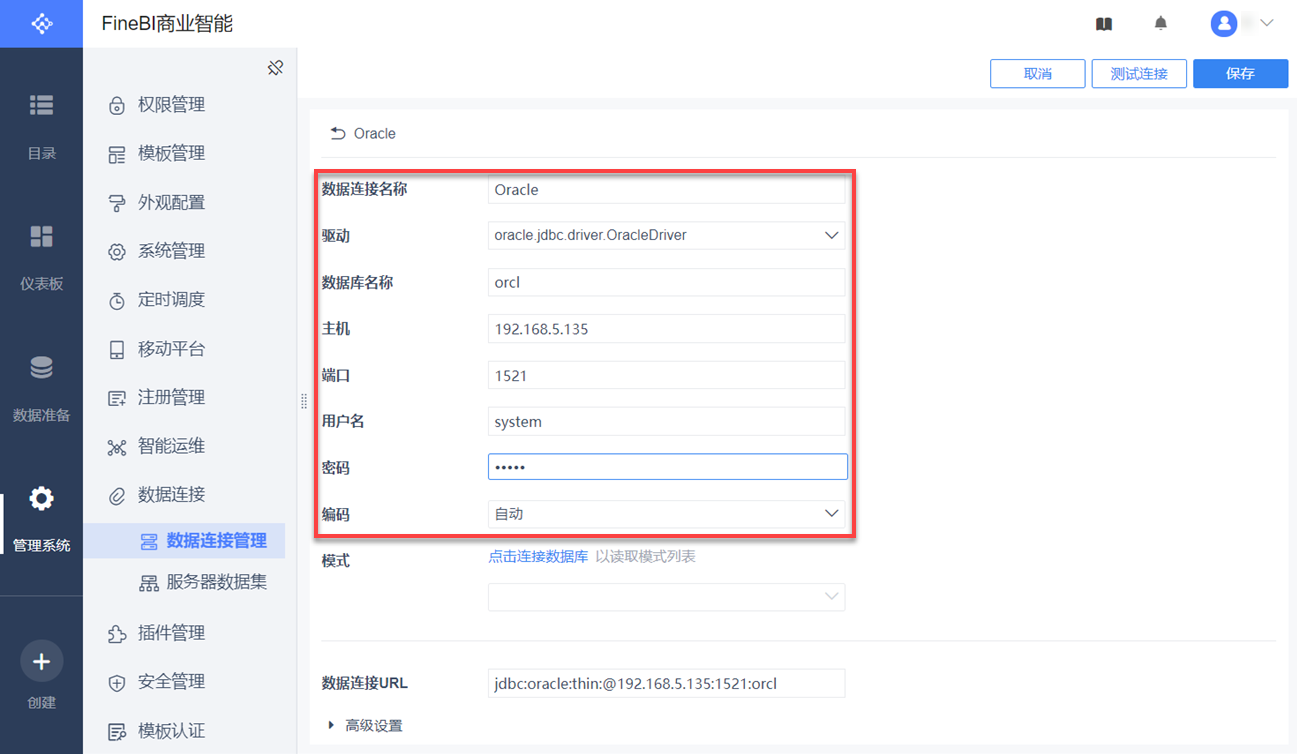Open 系统管理 menu item

click(171, 251)
